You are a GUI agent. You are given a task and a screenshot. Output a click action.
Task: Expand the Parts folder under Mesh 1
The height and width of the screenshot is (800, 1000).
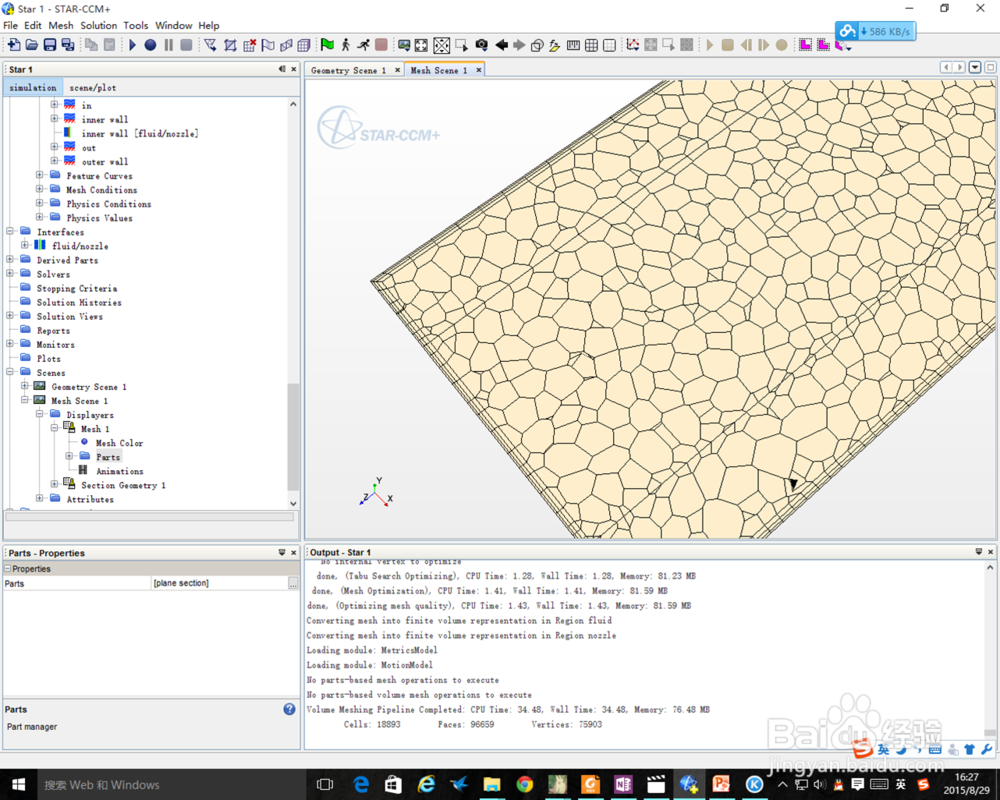70,456
